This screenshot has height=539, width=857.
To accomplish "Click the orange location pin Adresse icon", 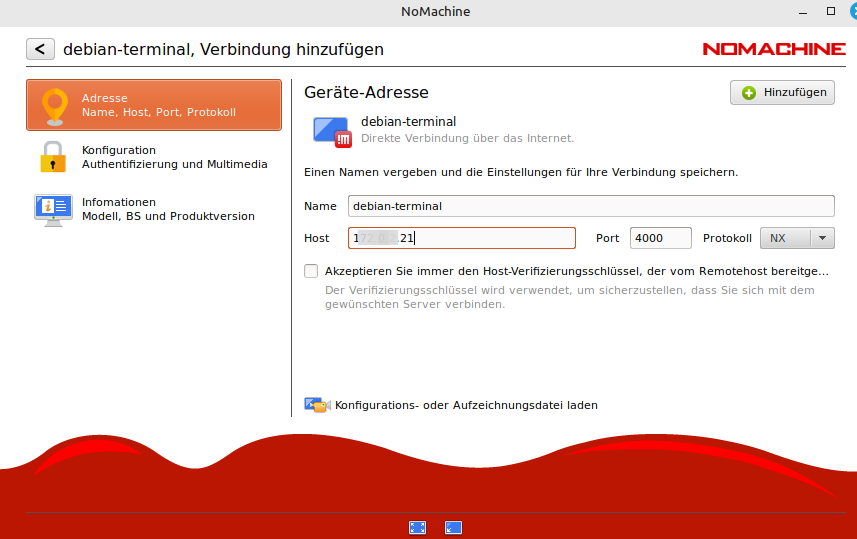I will click(53, 106).
